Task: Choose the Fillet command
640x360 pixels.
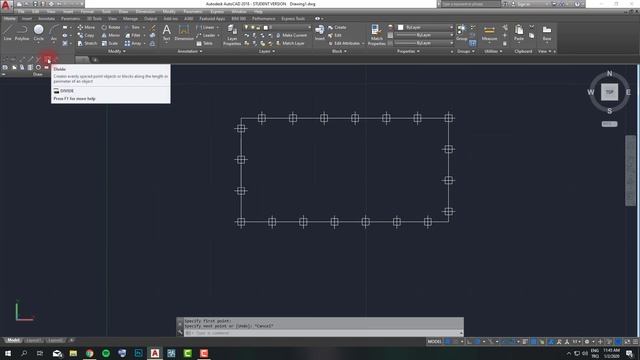Action: [x=133, y=36]
